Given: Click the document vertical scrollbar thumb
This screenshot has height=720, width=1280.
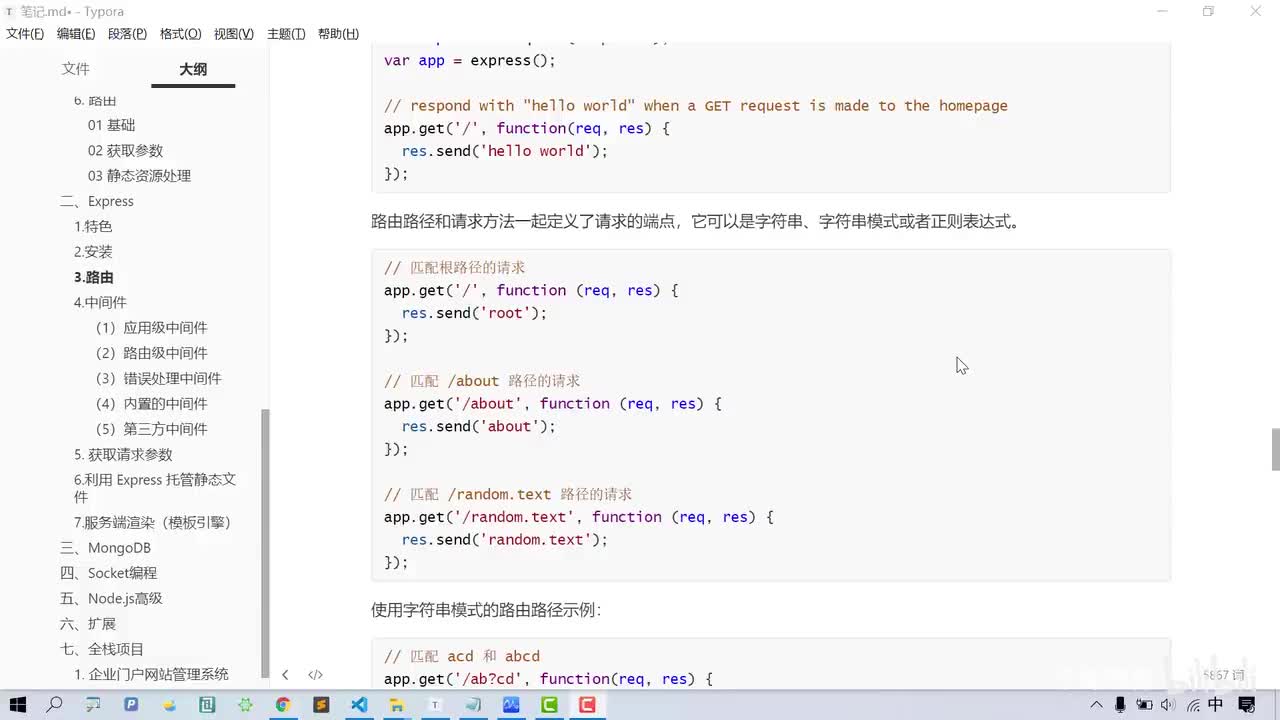Looking at the screenshot, I should tap(1275, 449).
